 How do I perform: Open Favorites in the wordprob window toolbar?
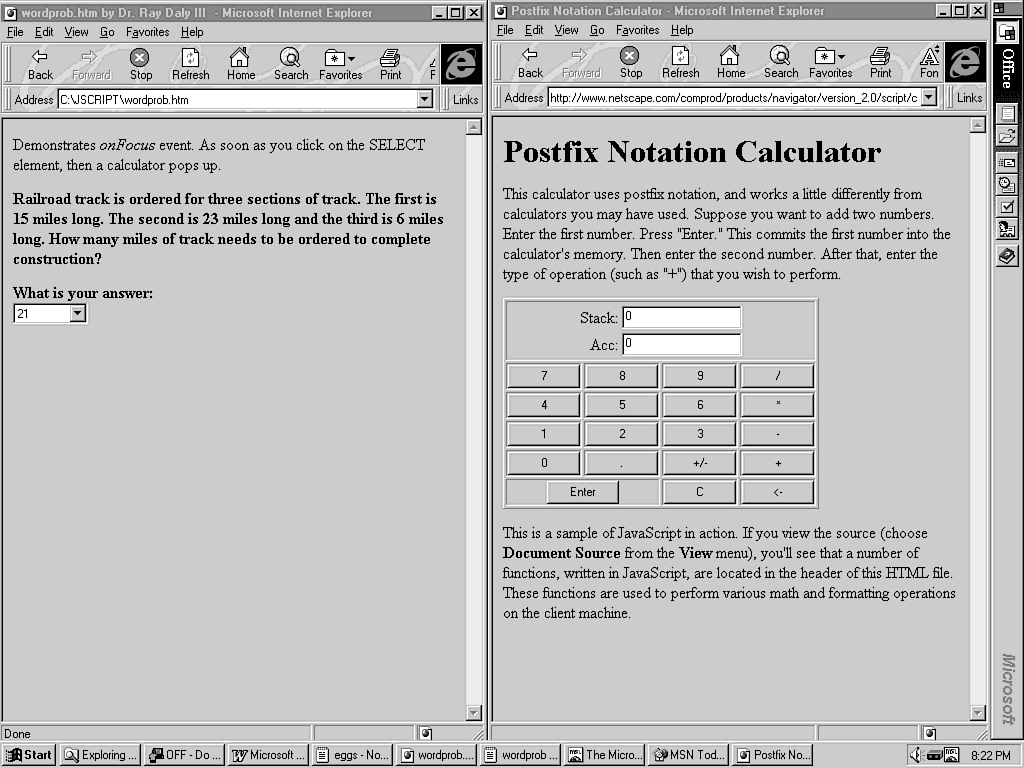click(x=340, y=65)
